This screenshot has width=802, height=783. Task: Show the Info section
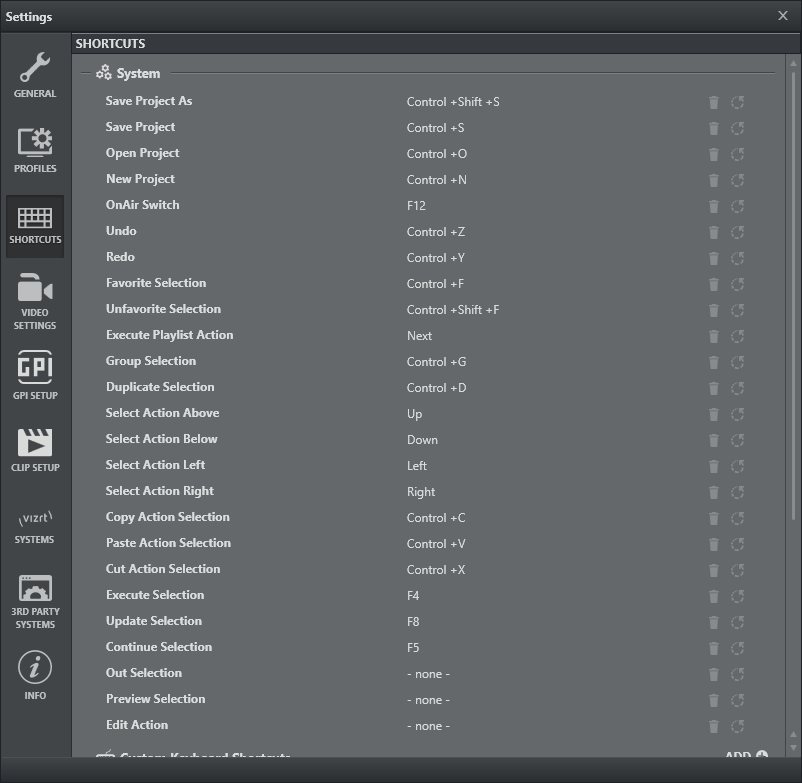[35, 675]
